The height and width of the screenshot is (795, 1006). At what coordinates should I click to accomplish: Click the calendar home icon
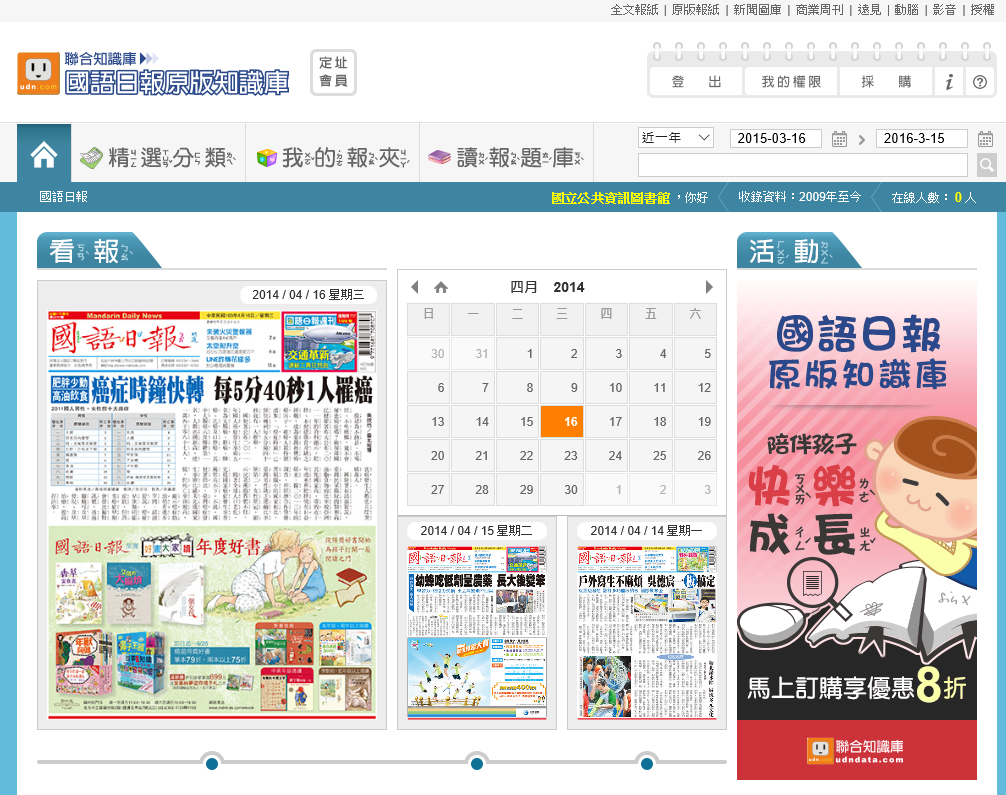[441, 287]
